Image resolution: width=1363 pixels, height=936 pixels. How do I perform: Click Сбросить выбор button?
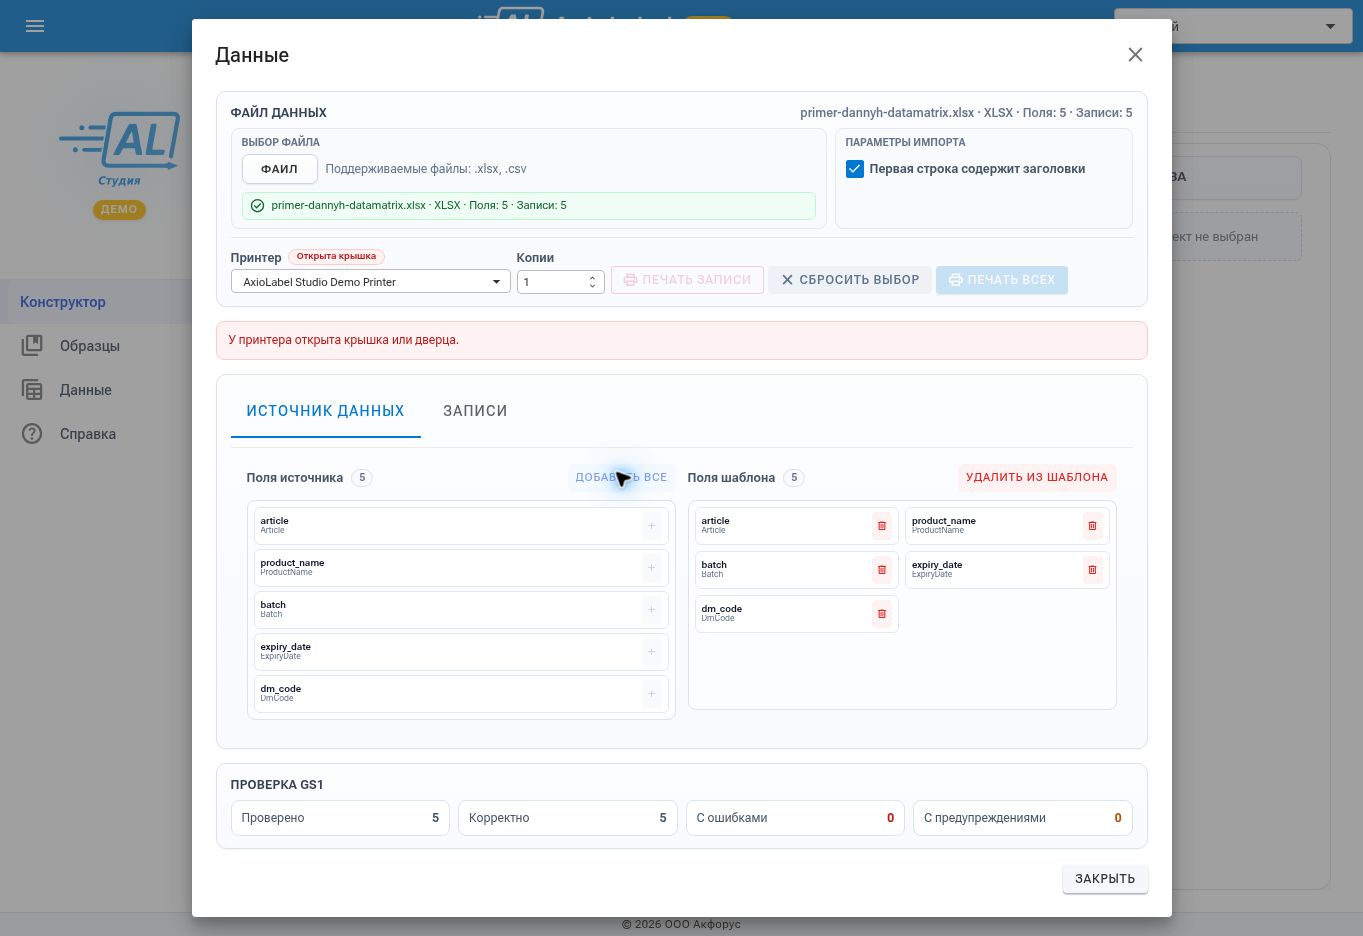[x=850, y=280]
